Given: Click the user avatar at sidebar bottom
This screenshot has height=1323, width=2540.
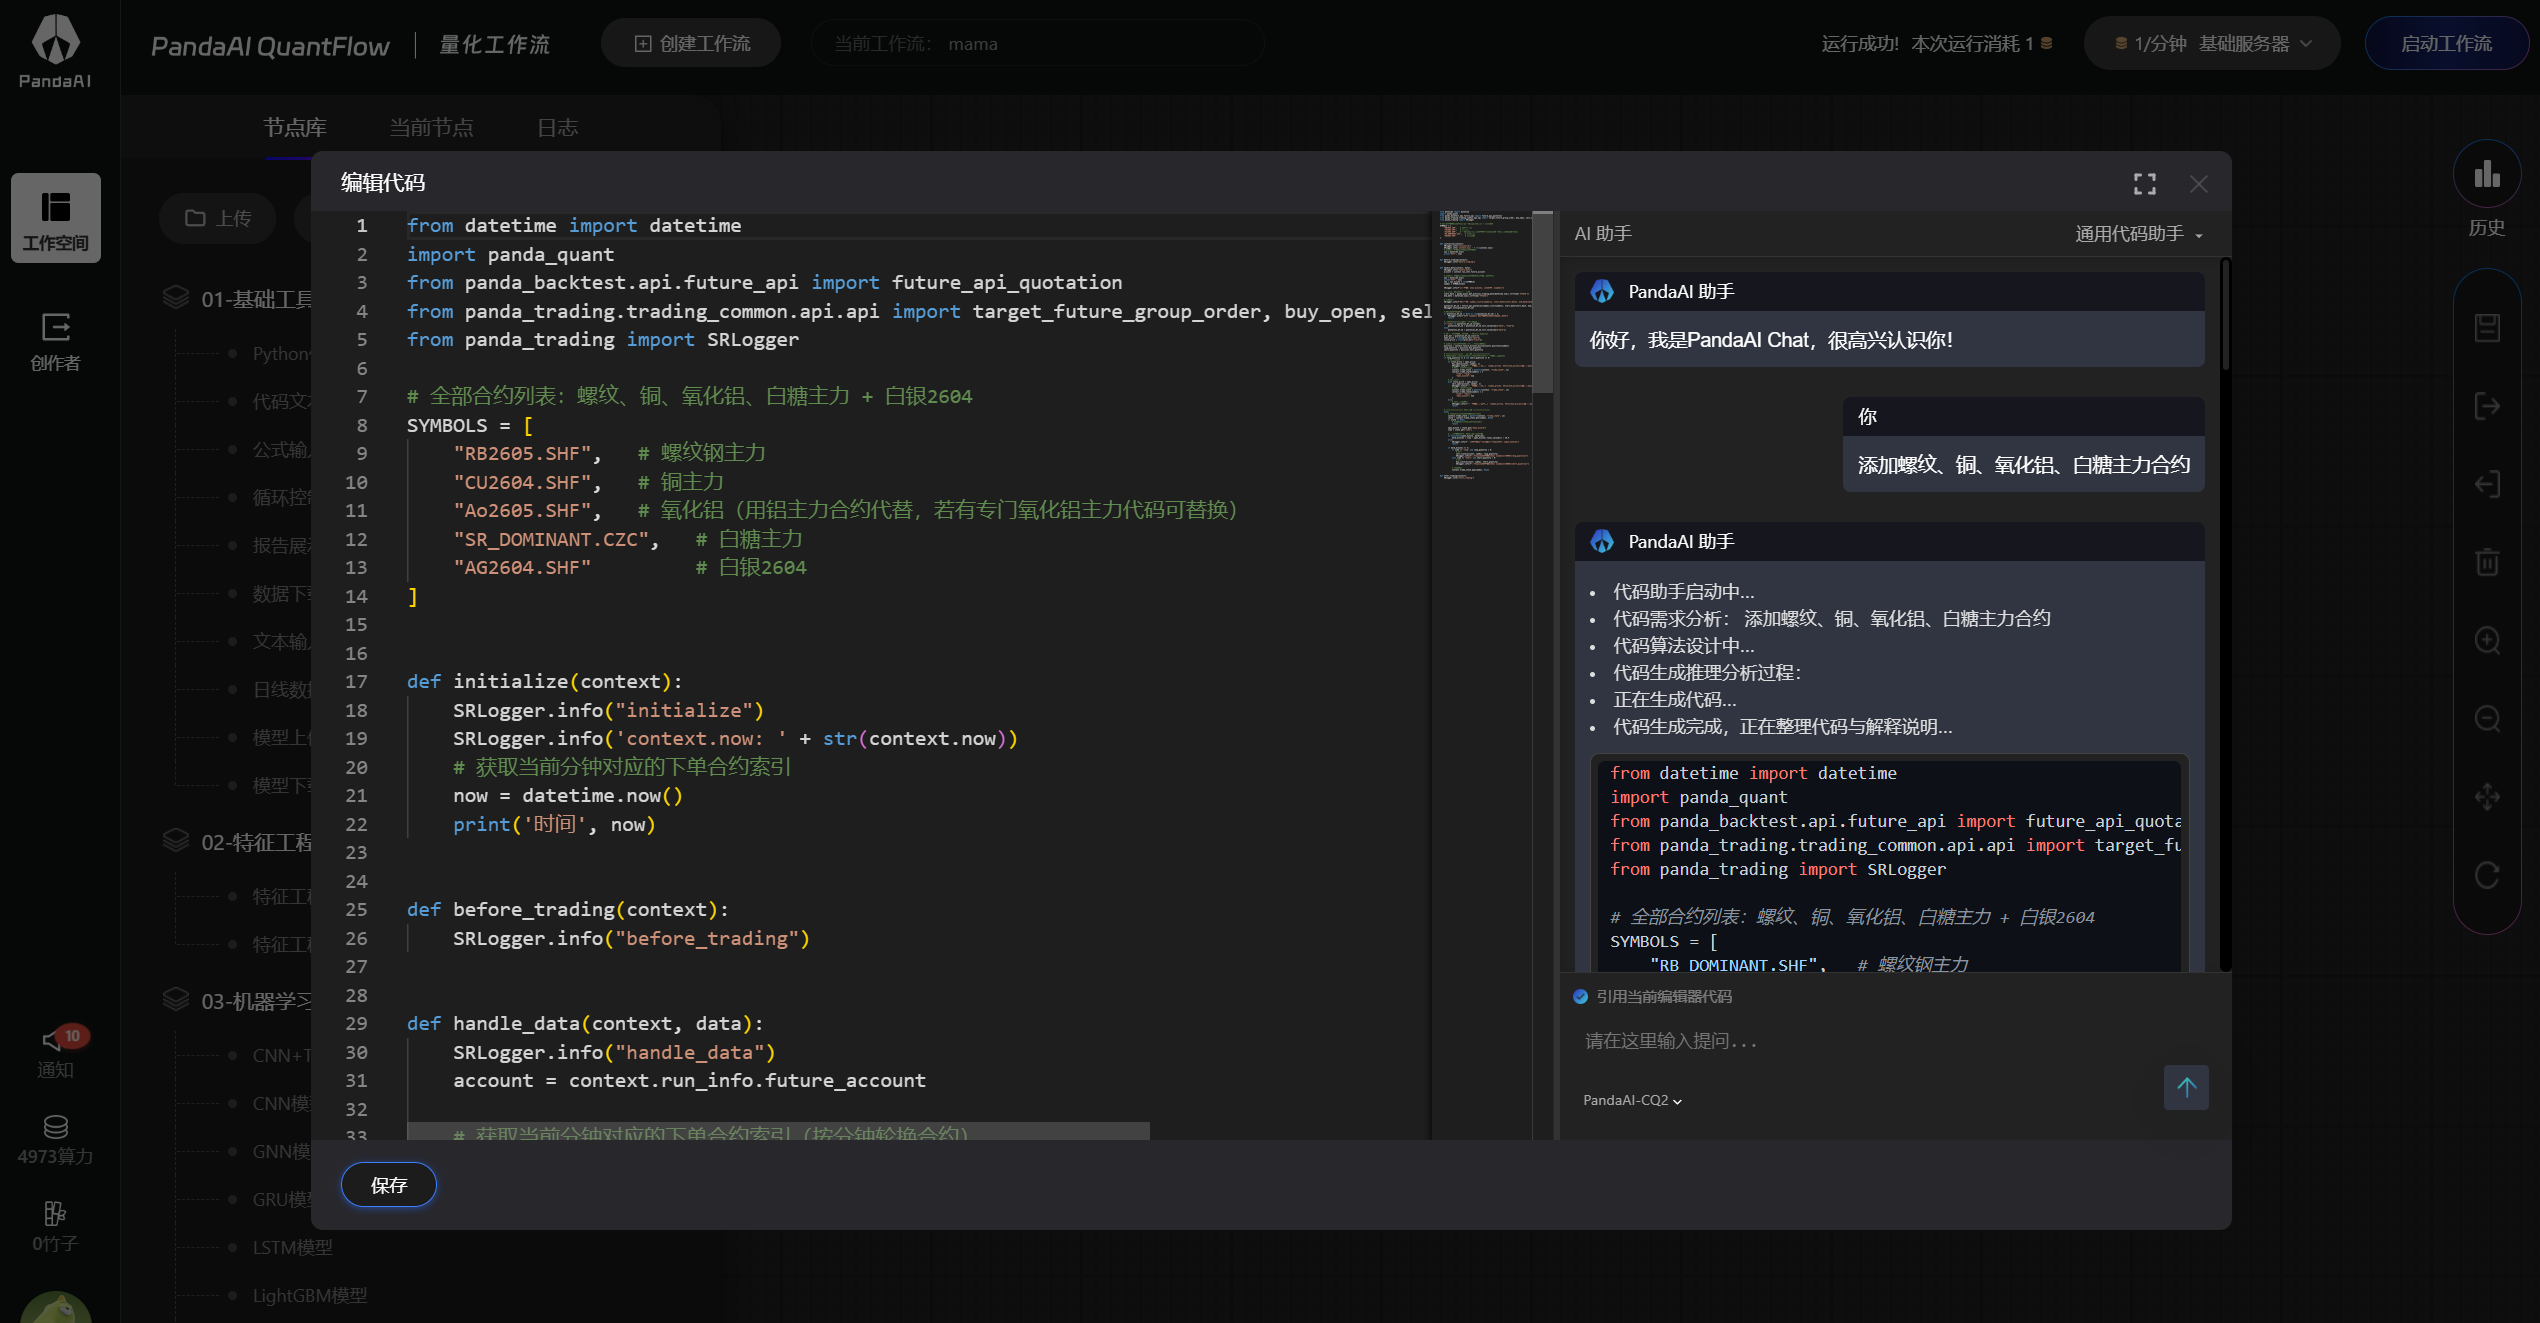Looking at the screenshot, I should [56, 1306].
